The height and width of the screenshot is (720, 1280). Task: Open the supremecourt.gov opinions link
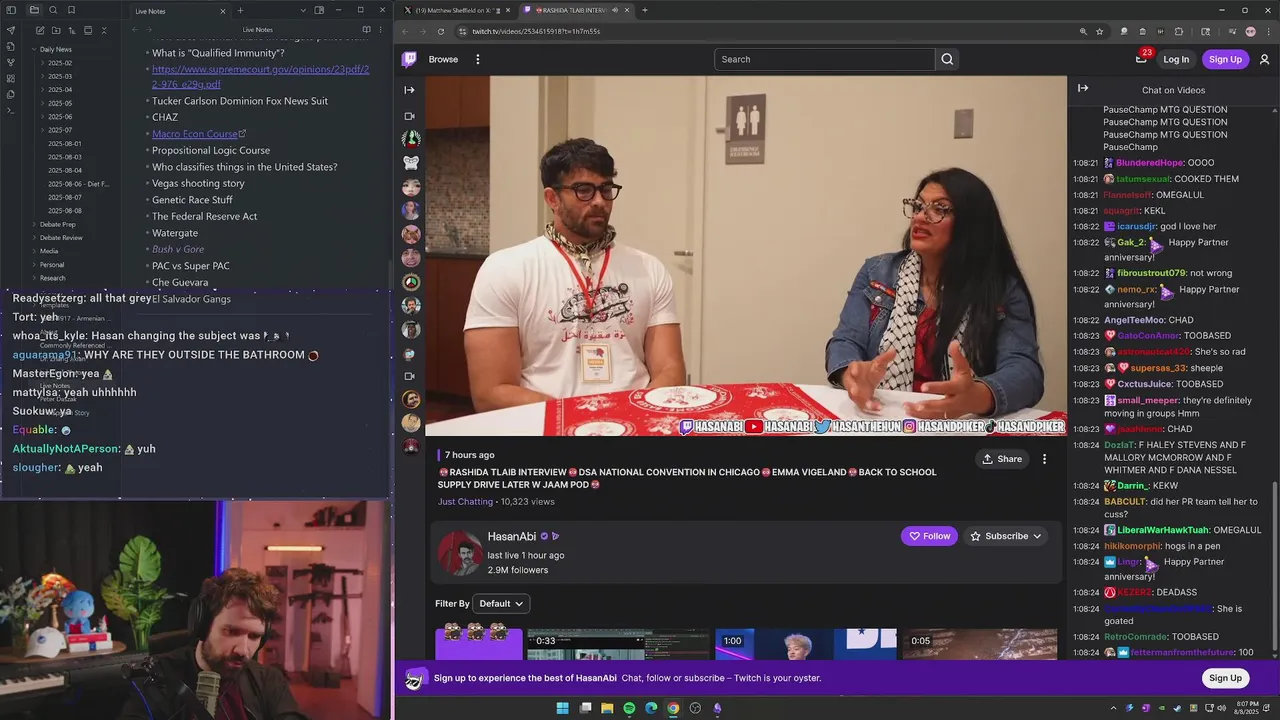point(260,77)
